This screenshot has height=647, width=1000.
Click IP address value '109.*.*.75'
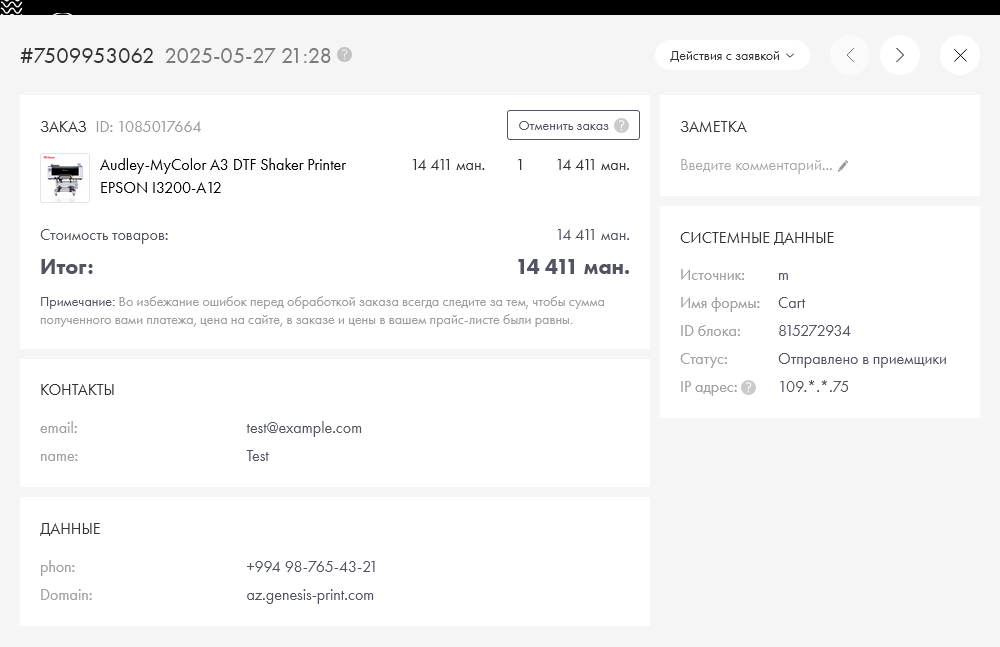[x=813, y=387]
